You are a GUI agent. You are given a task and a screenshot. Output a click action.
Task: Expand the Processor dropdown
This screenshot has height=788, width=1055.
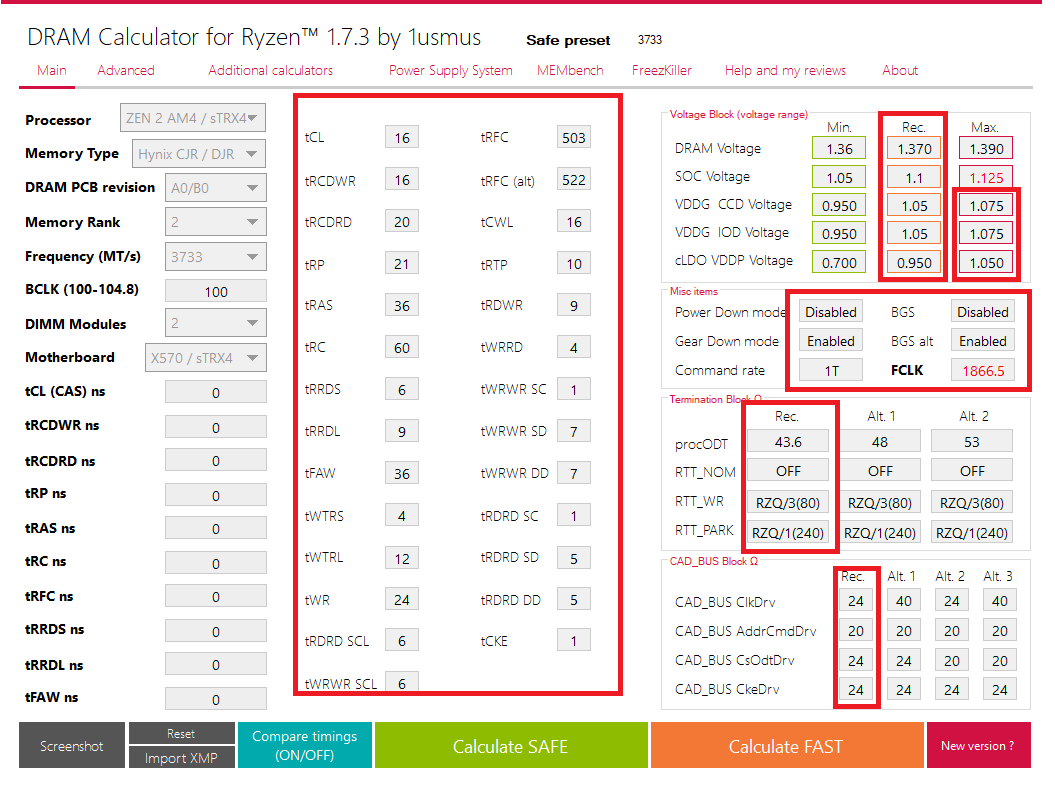[x=192, y=118]
